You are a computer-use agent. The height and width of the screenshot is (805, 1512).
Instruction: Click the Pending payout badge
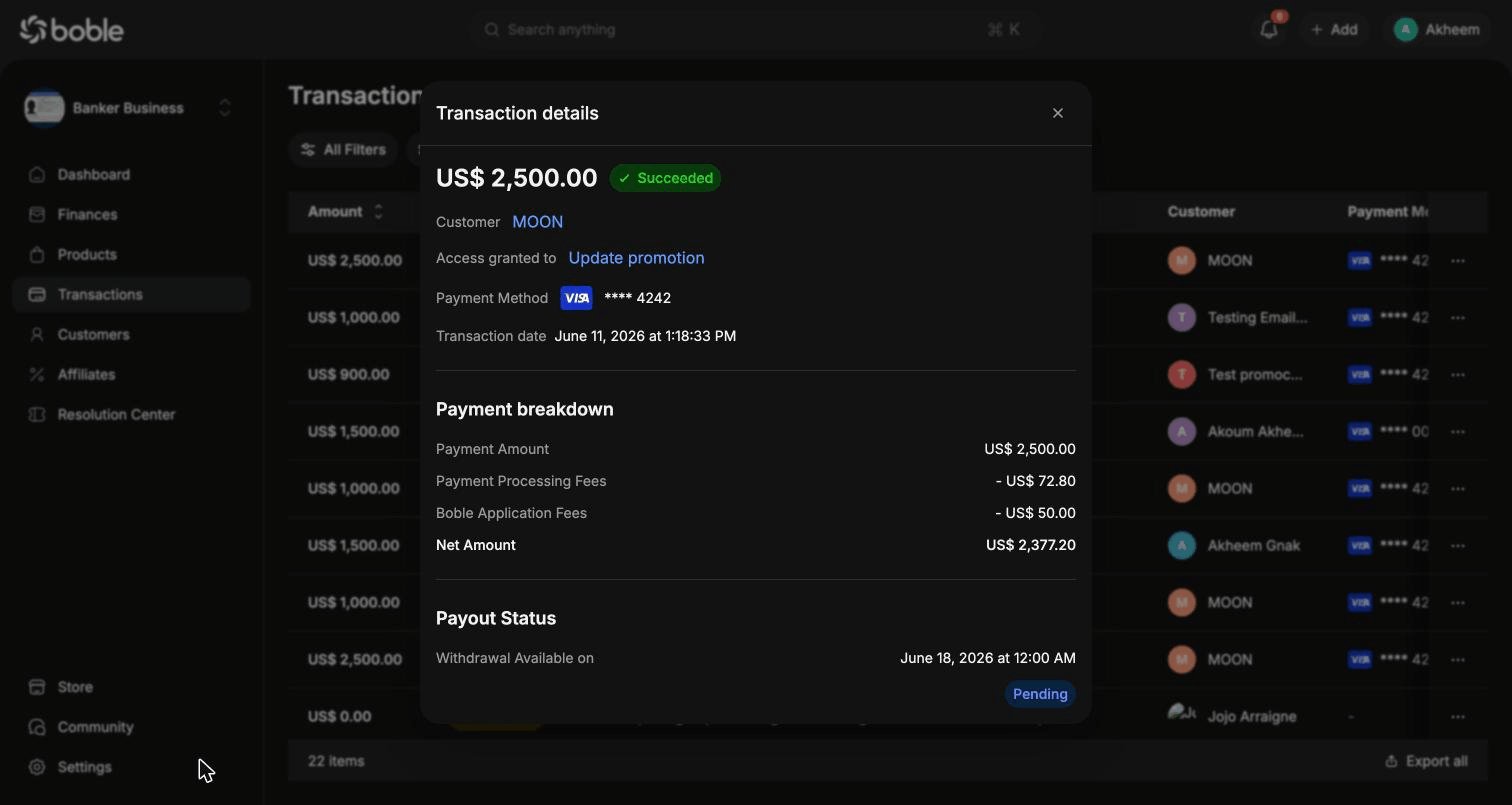pyautogui.click(x=1040, y=694)
